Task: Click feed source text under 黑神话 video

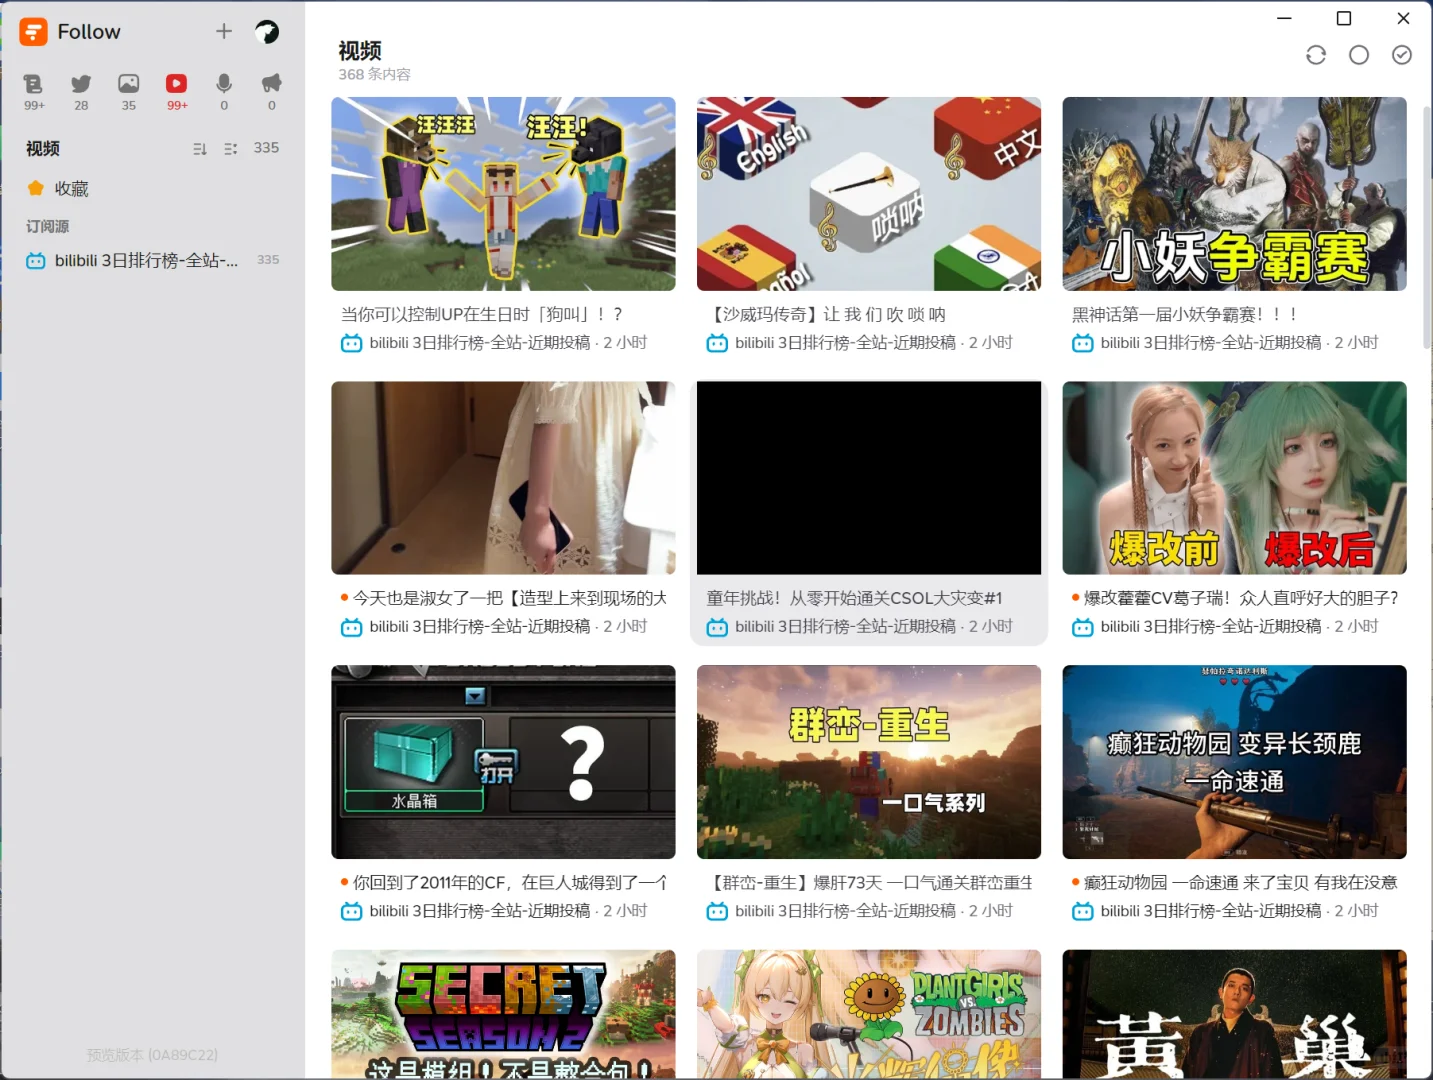Action: tap(1211, 343)
